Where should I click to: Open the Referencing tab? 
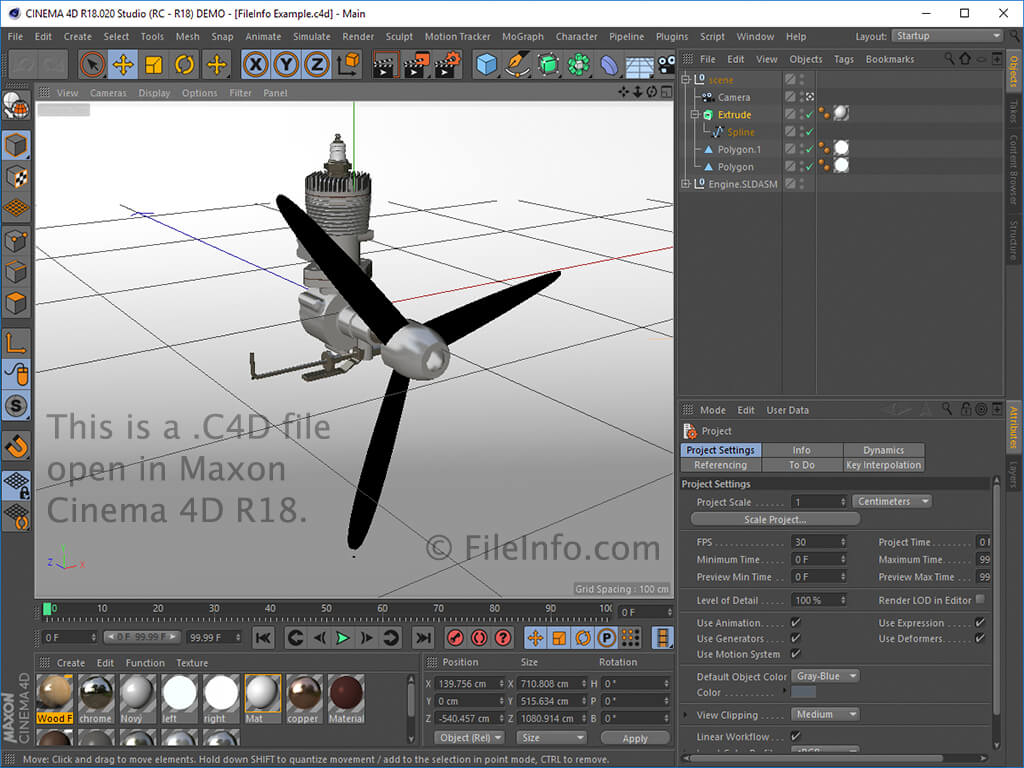(720, 465)
